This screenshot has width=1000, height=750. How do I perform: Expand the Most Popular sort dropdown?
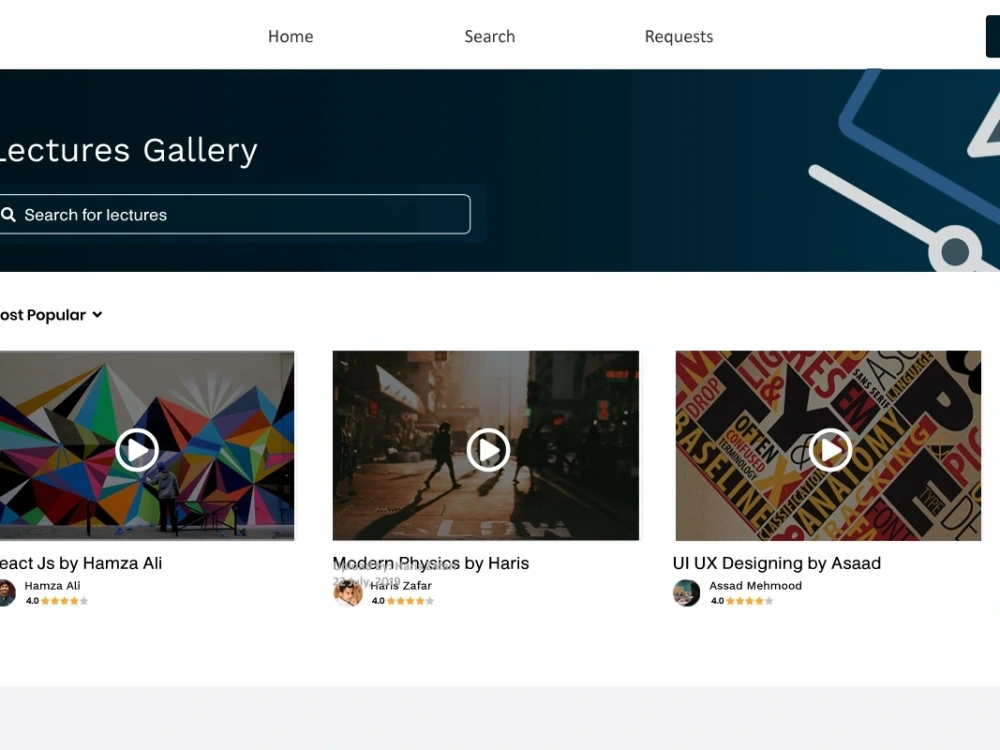(51, 315)
